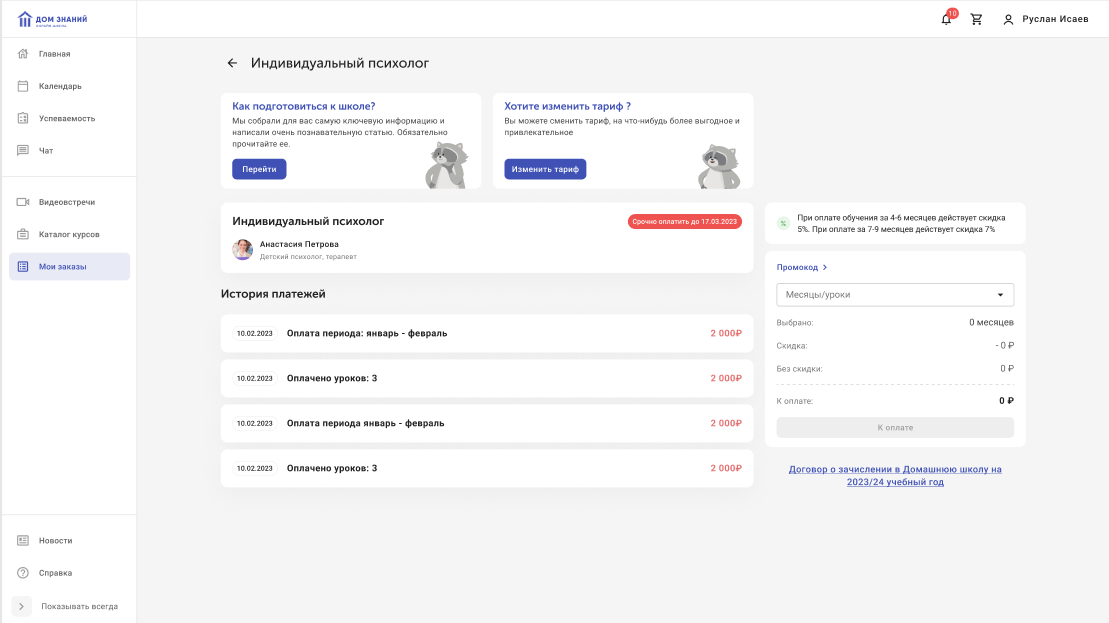Open Календарь menu item

[x=69, y=86]
